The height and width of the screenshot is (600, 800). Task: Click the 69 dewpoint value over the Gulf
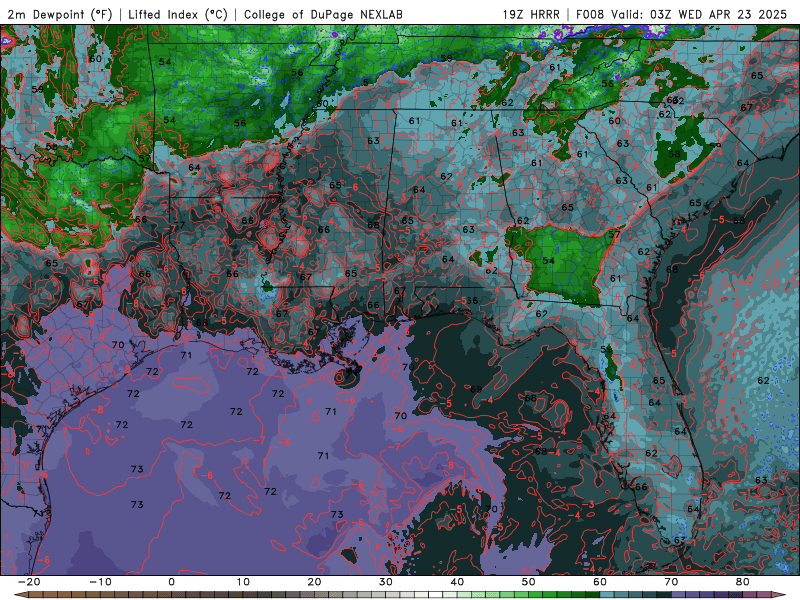[x=476, y=389]
